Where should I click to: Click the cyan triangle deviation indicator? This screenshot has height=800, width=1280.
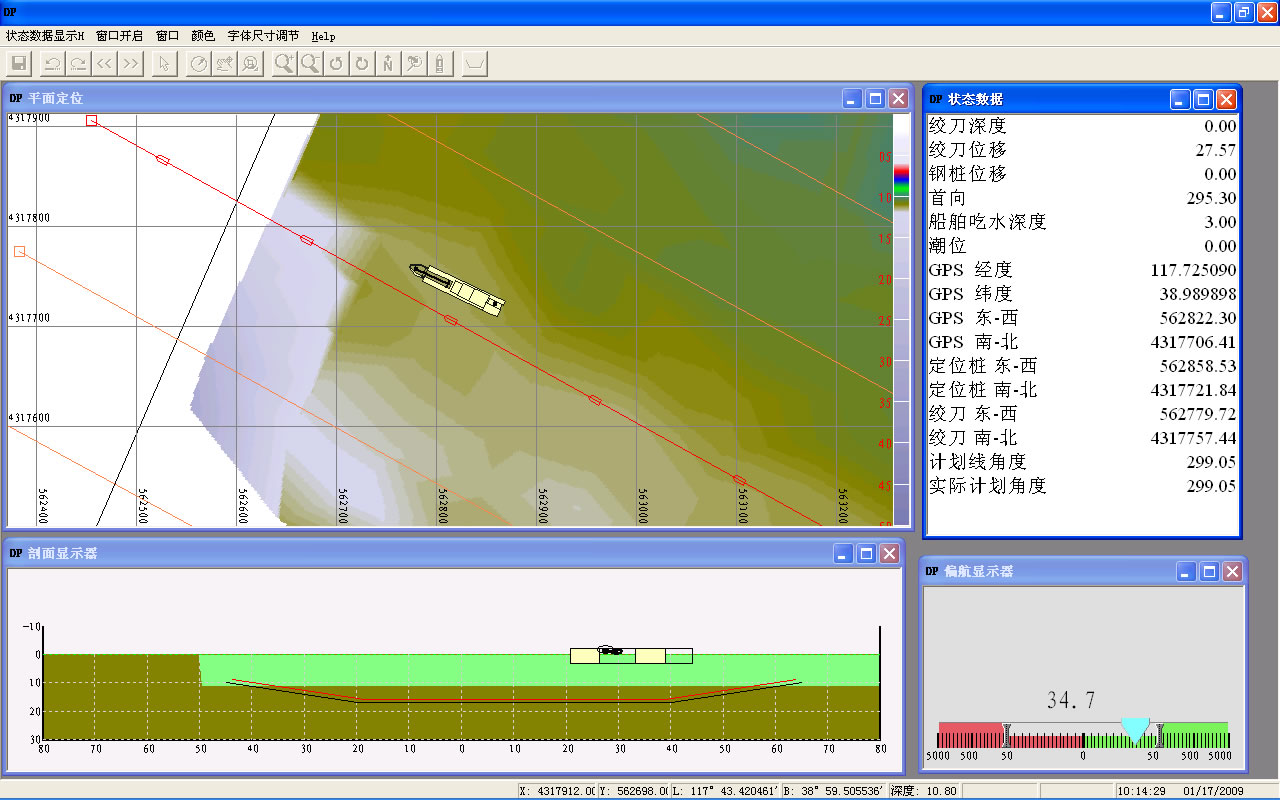1135,730
